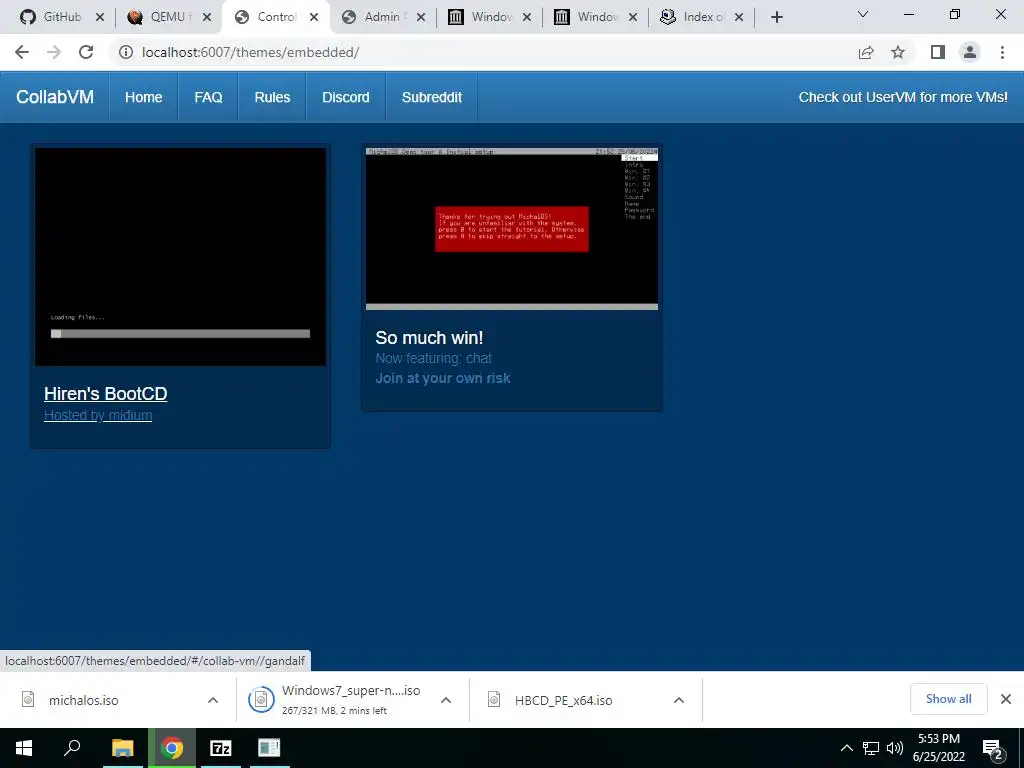Close the active Control tab

[314, 18]
